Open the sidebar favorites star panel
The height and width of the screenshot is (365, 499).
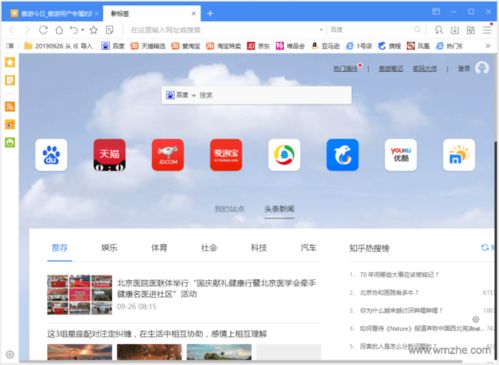tap(10, 62)
